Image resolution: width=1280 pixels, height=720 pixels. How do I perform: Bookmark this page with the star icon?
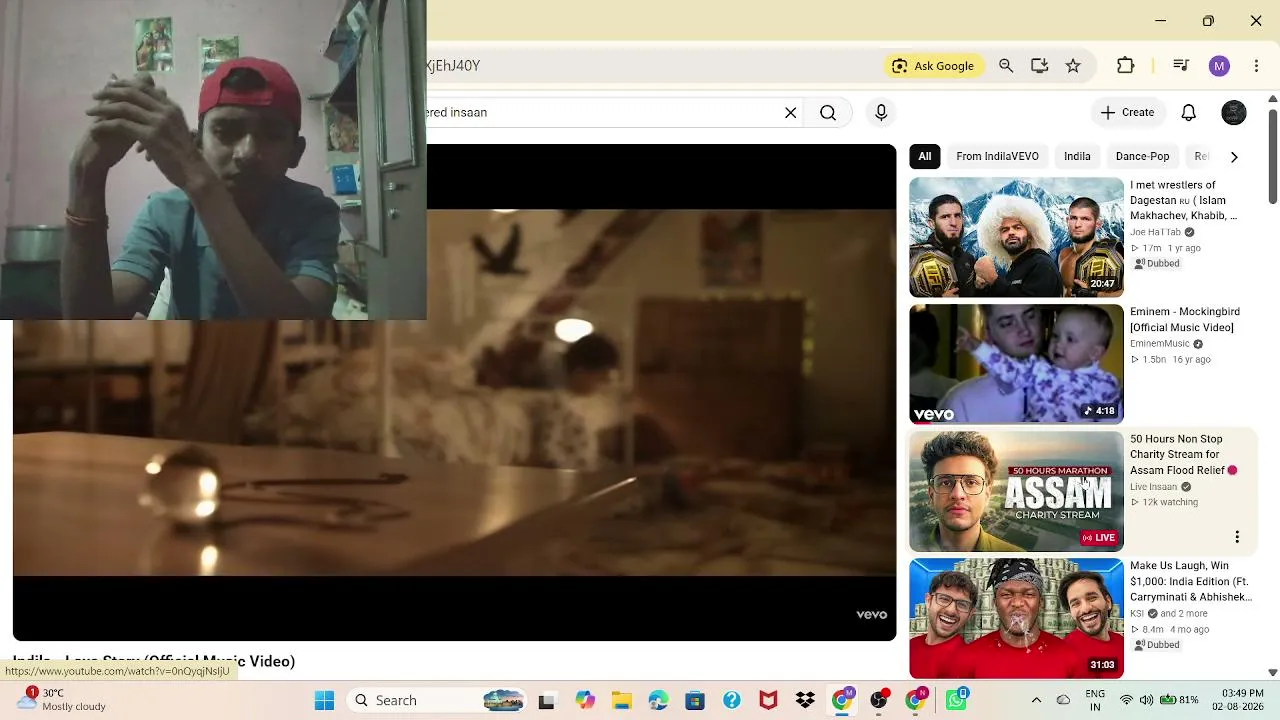pyautogui.click(x=1073, y=66)
